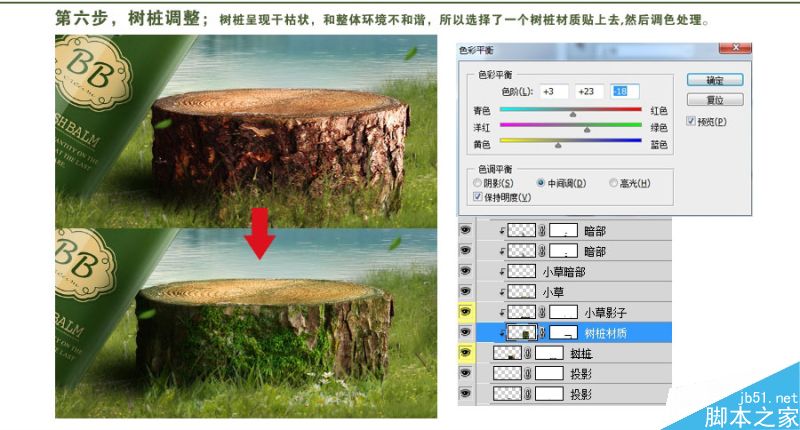Select the 小草影子 layer thumbnail

click(521, 312)
